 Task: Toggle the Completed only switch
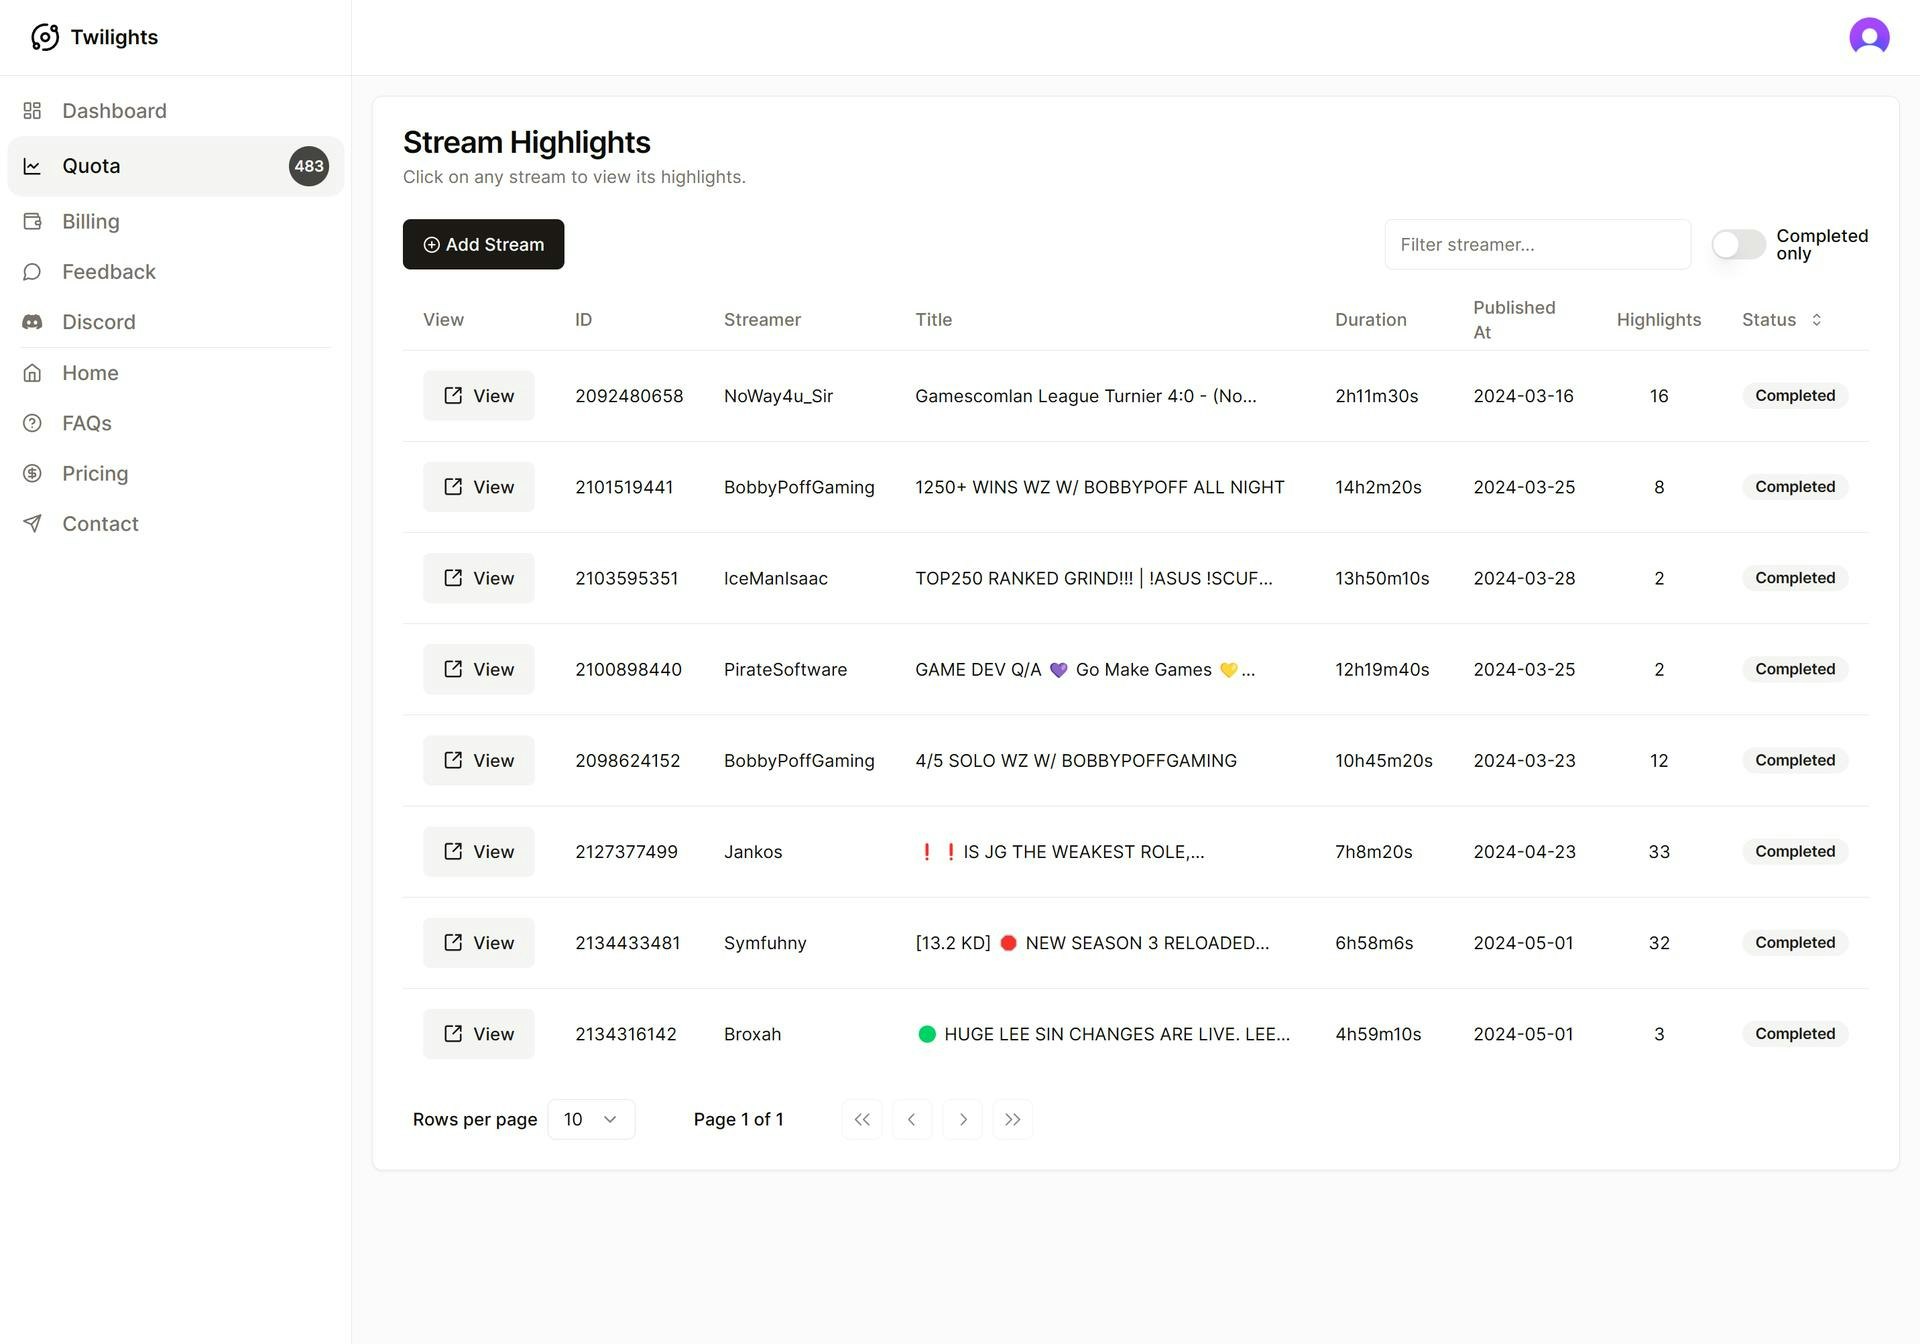coord(1738,244)
